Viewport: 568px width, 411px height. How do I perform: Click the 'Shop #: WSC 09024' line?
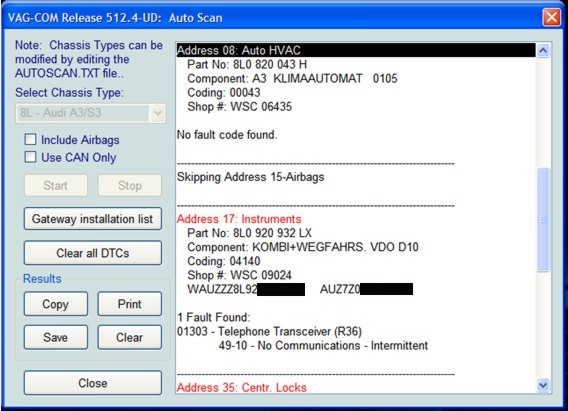coord(239,275)
